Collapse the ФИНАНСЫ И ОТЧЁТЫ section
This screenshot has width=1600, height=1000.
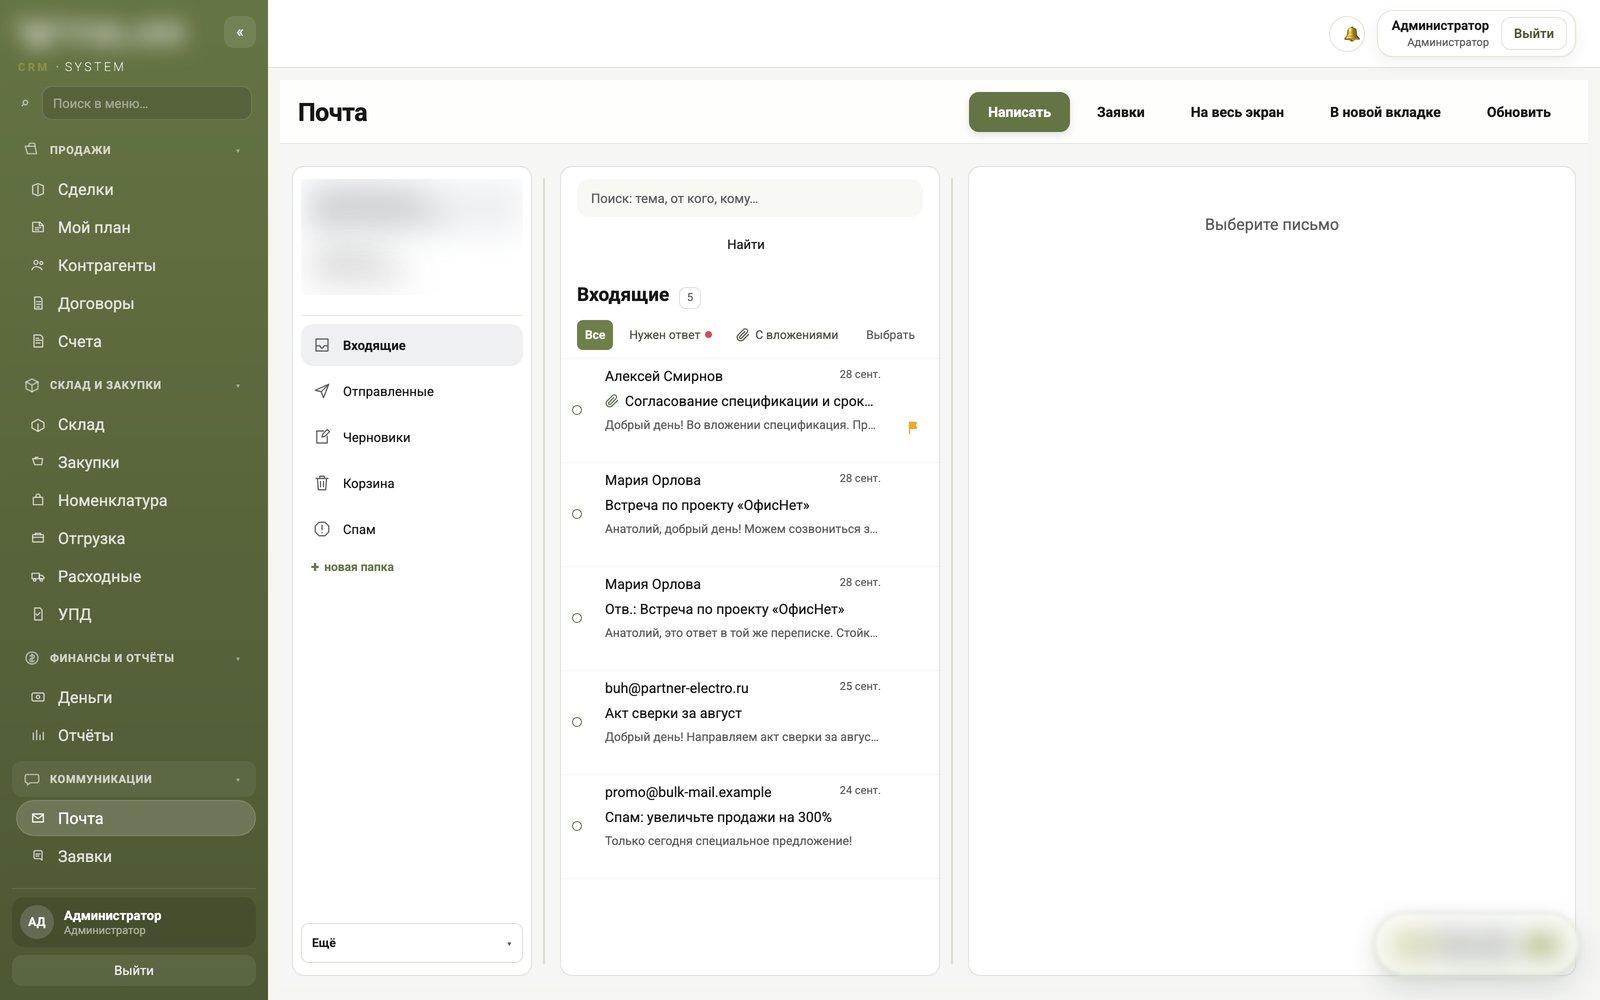click(135, 658)
